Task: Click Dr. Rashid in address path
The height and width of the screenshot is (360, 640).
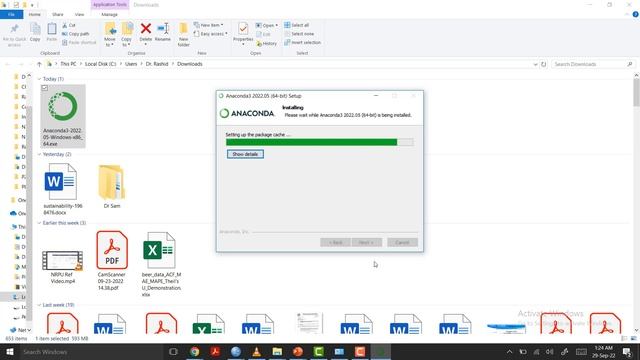Action: 157,64
